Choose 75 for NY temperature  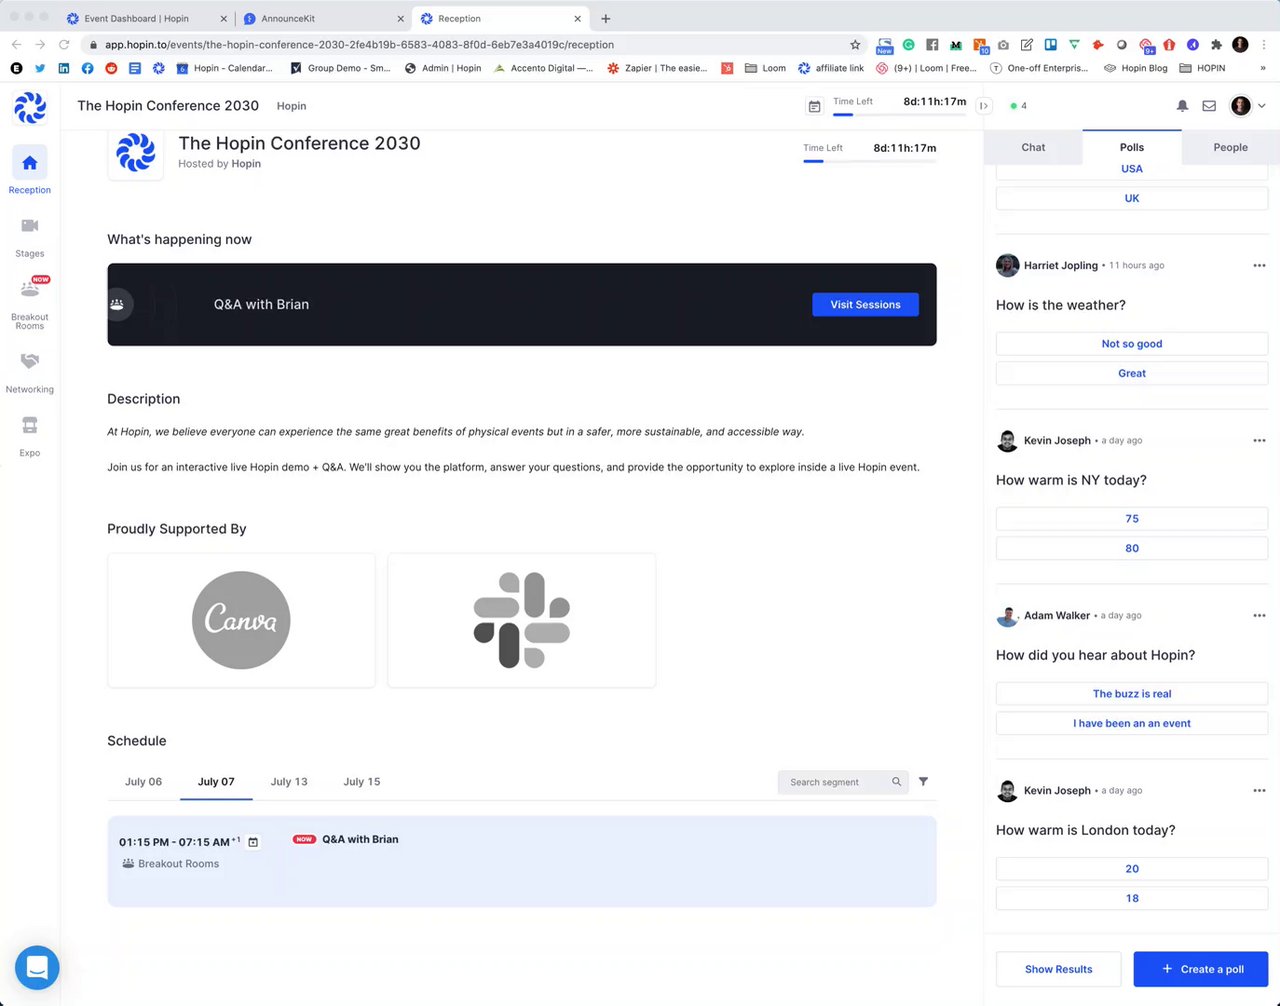[x=1132, y=519]
